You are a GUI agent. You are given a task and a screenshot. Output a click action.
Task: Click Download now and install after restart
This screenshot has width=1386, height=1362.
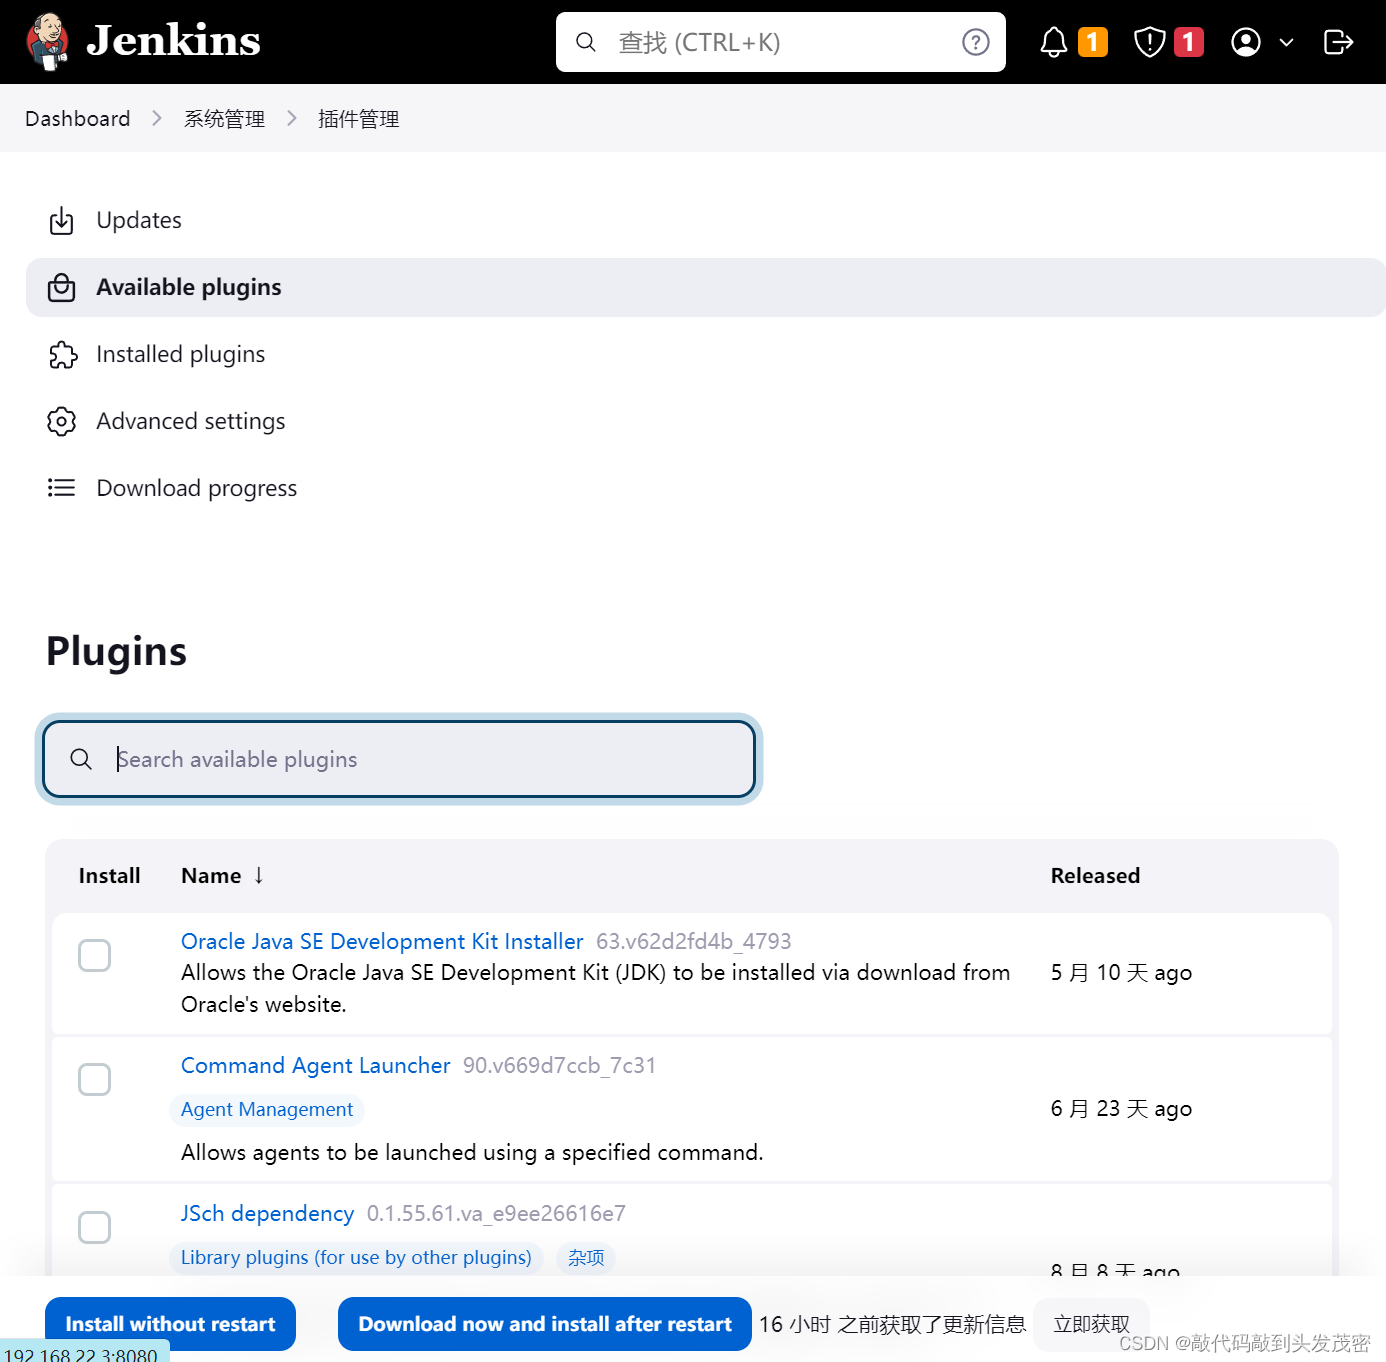(545, 1324)
